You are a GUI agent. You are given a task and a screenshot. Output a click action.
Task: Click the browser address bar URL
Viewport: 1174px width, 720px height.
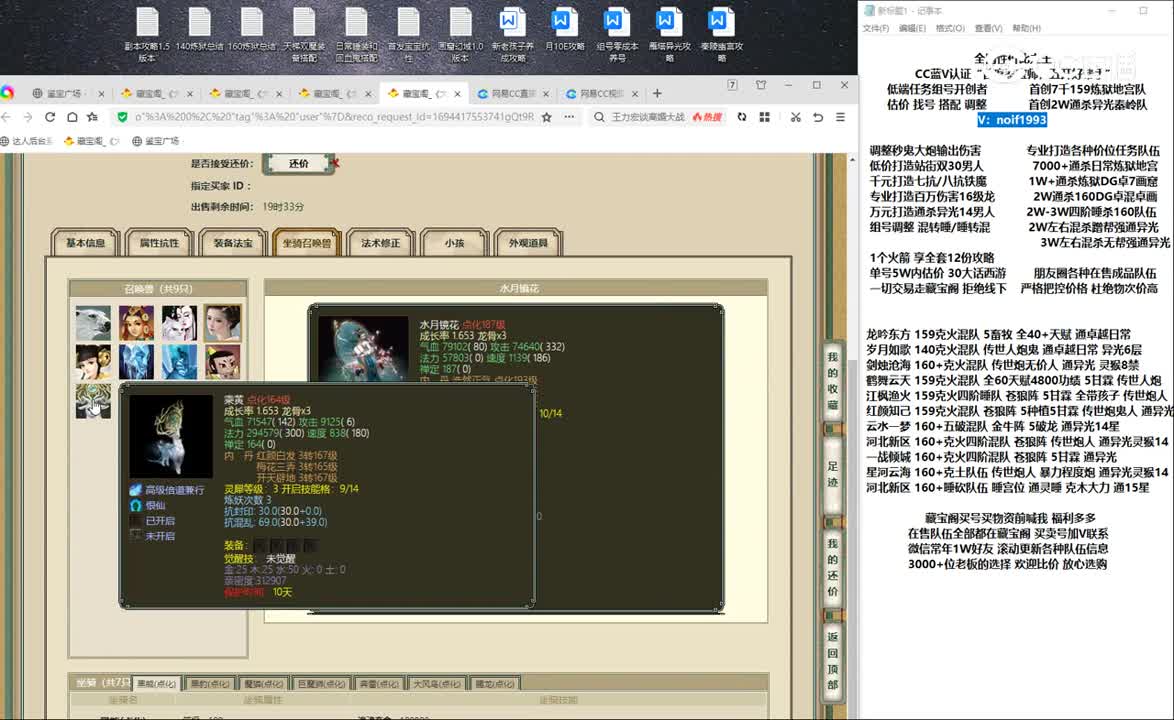pos(334,117)
